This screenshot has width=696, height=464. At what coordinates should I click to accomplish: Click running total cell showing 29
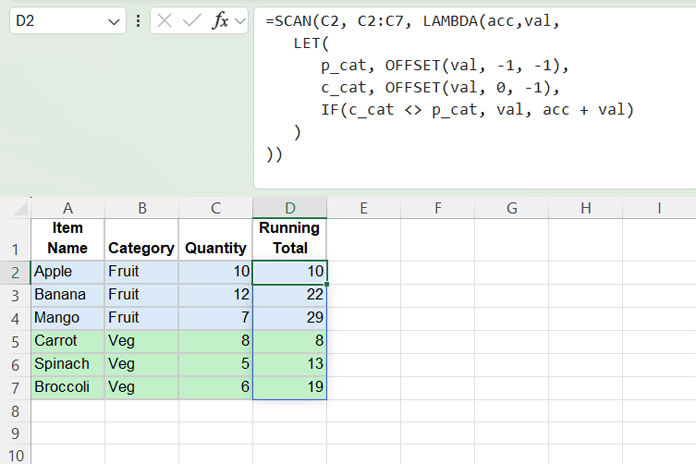tap(290, 318)
